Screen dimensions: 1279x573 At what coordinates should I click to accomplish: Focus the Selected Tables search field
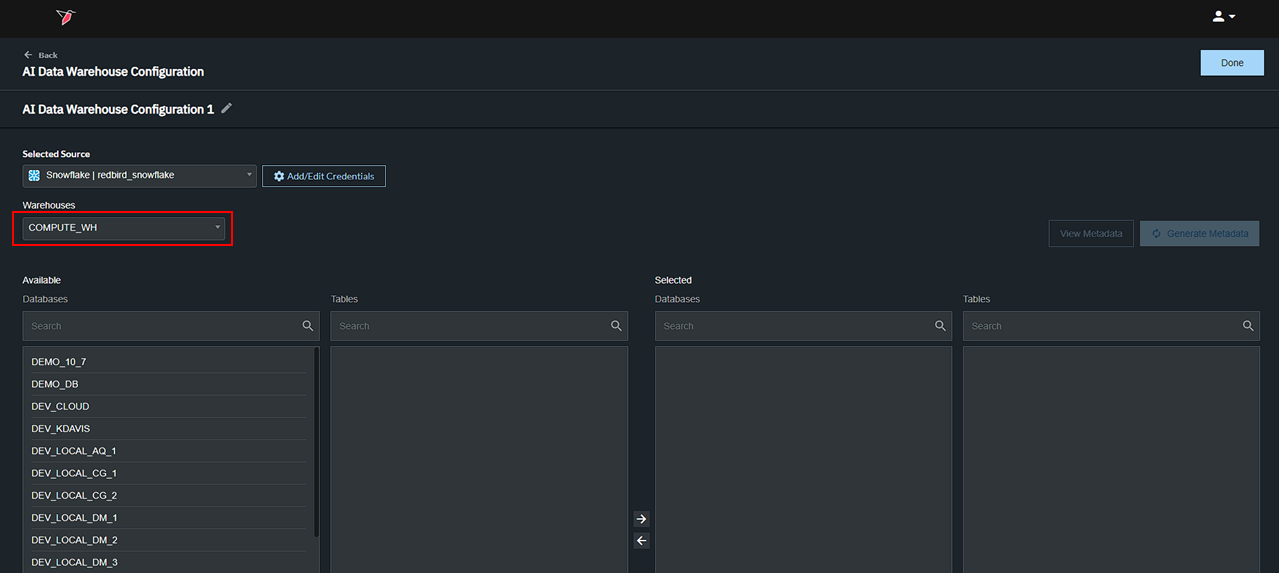(x=1111, y=326)
